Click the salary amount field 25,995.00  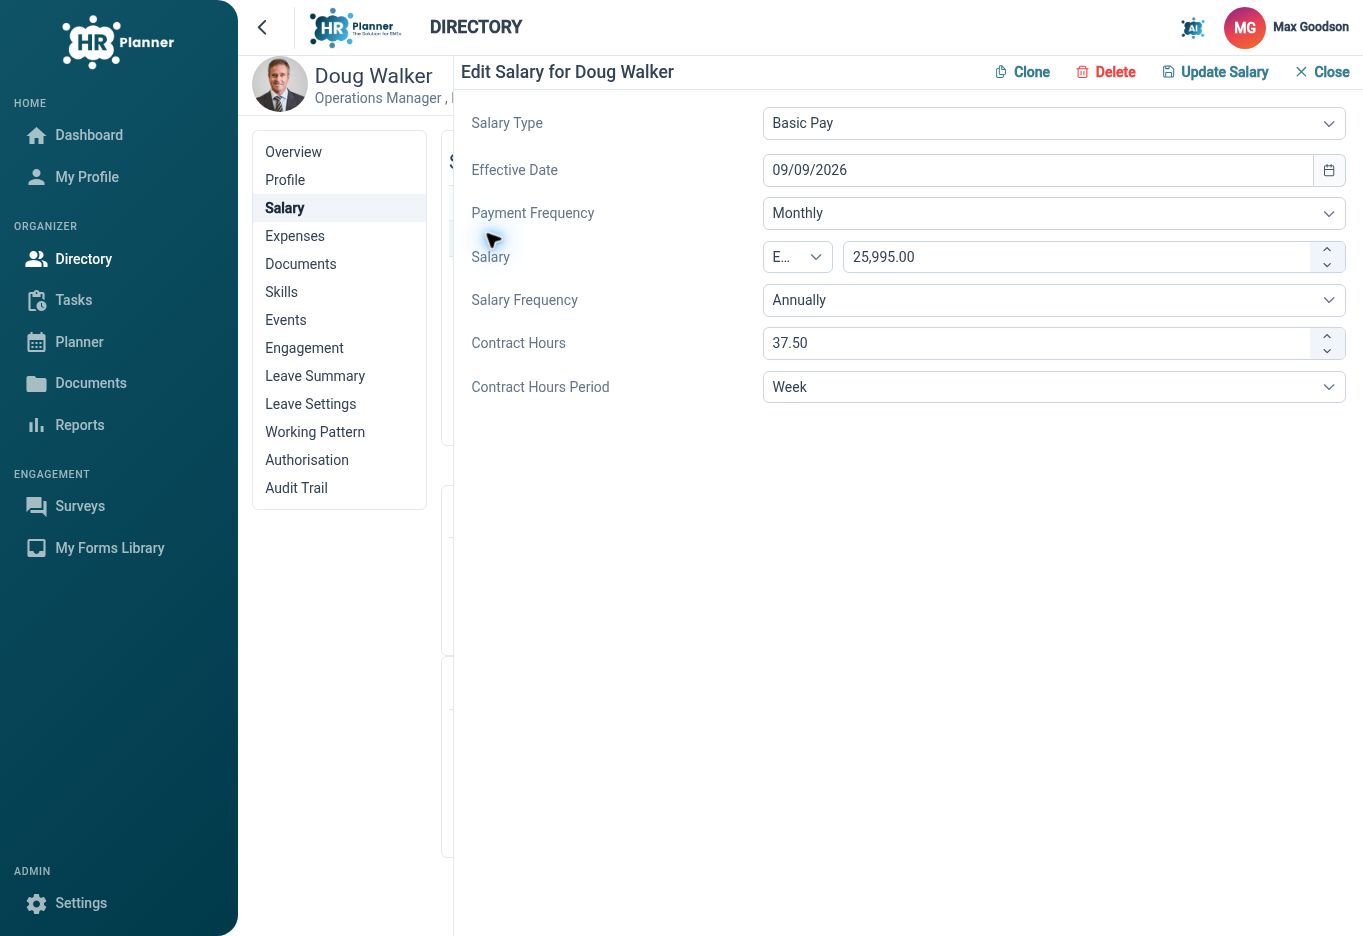[x=1077, y=257]
